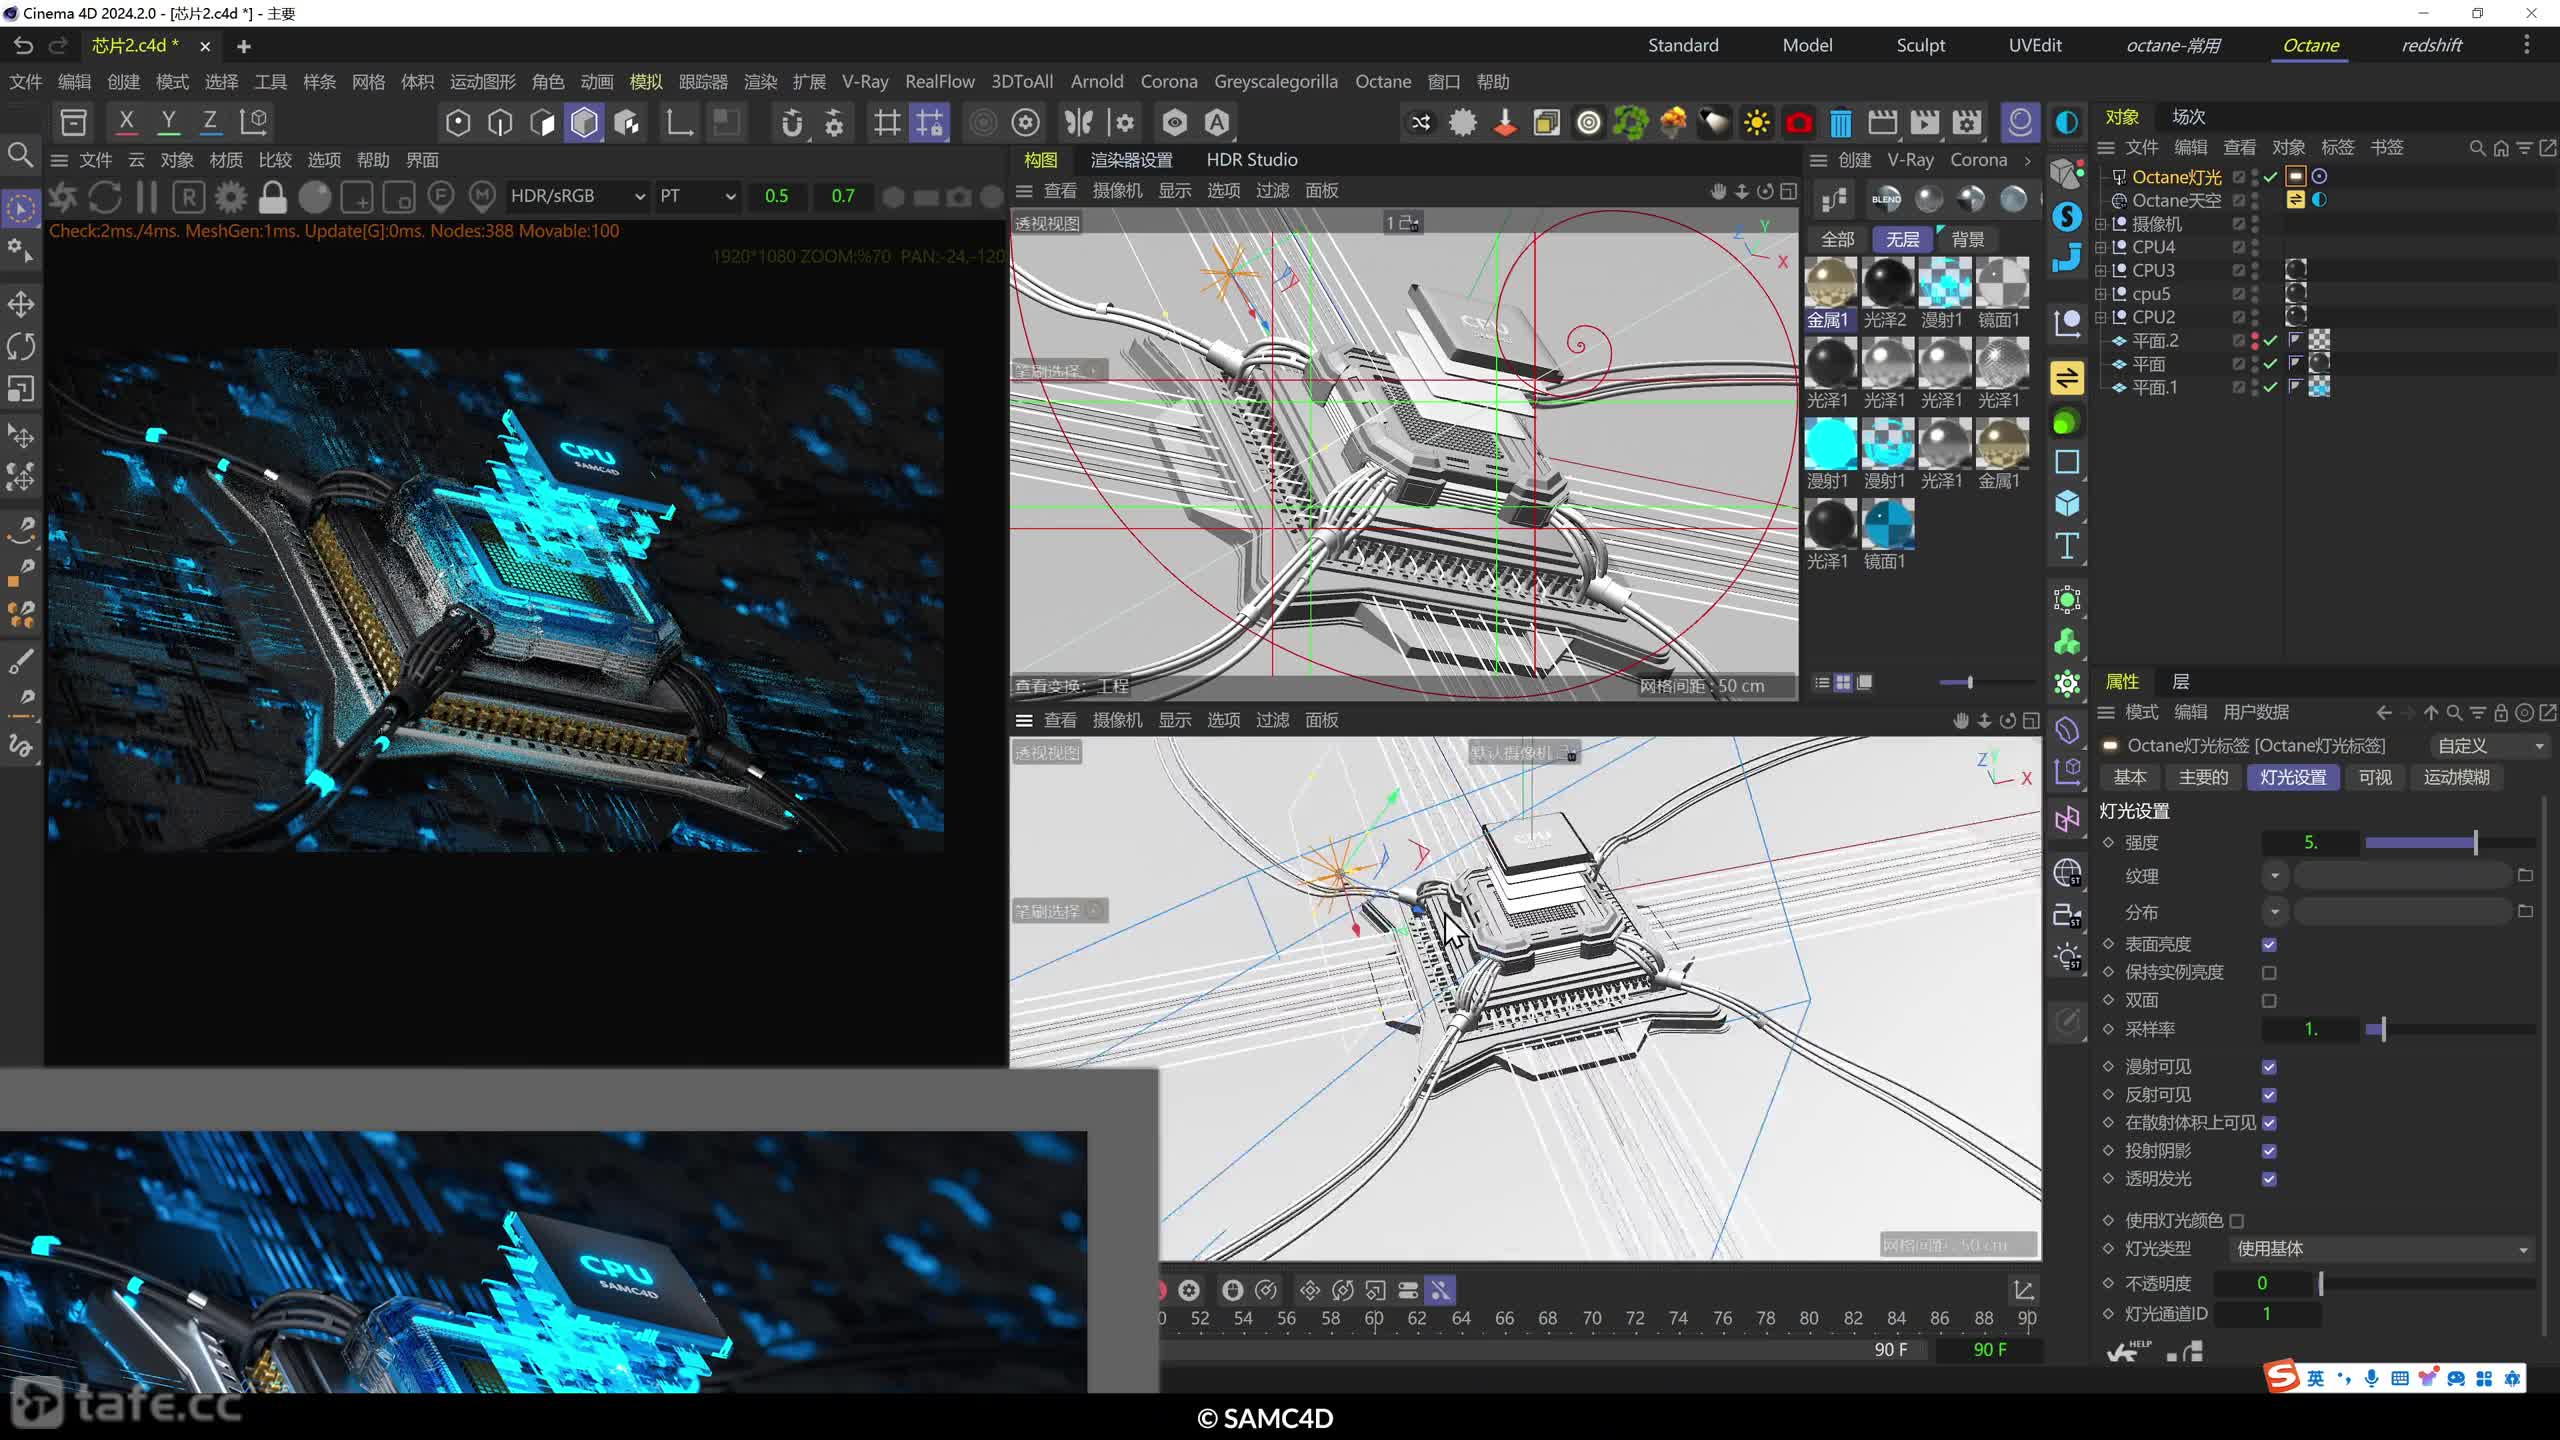This screenshot has height=1440, width=2560.
Task: Click the Sogou input method S icon
Action: click(2282, 1377)
